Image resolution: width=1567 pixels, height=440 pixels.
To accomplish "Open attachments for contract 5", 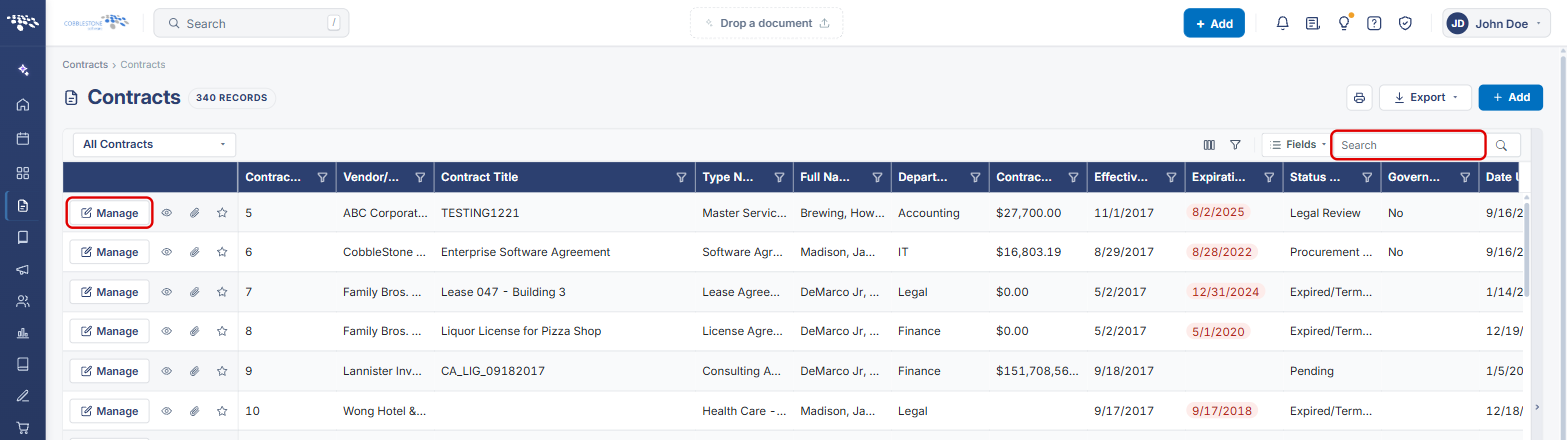I will [x=195, y=212].
